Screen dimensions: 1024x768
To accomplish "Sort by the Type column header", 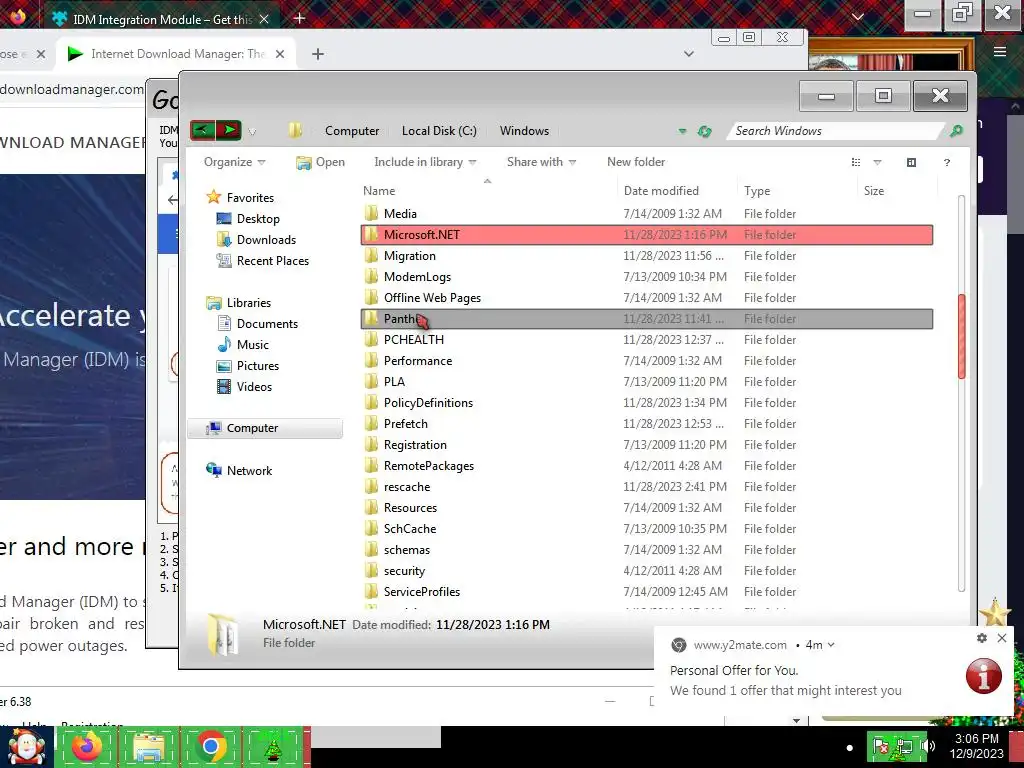I will pos(757,191).
